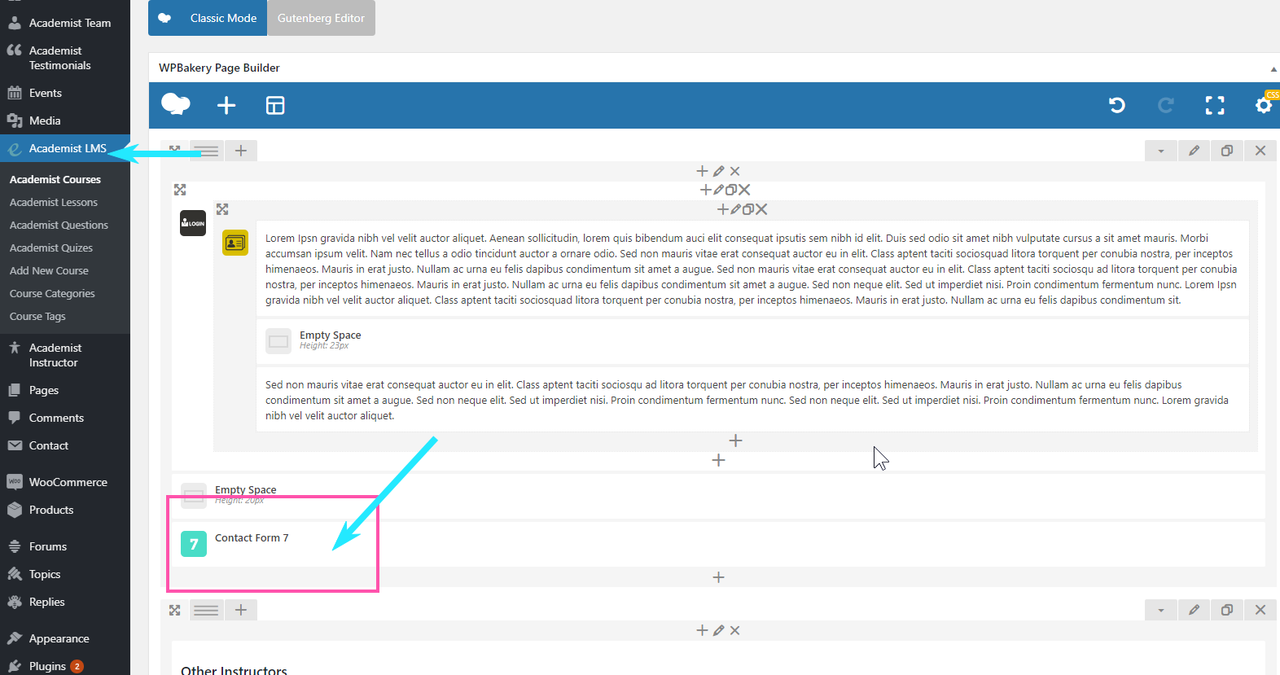Open the Templates icon in blue toolbar
The image size is (1280, 675).
coord(275,105)
